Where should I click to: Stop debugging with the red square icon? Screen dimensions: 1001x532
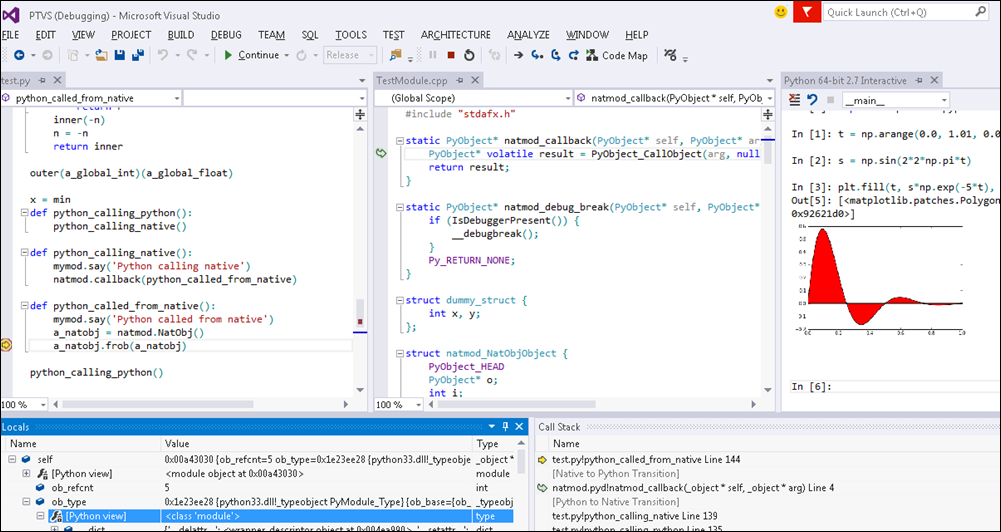tap(451, 55)
